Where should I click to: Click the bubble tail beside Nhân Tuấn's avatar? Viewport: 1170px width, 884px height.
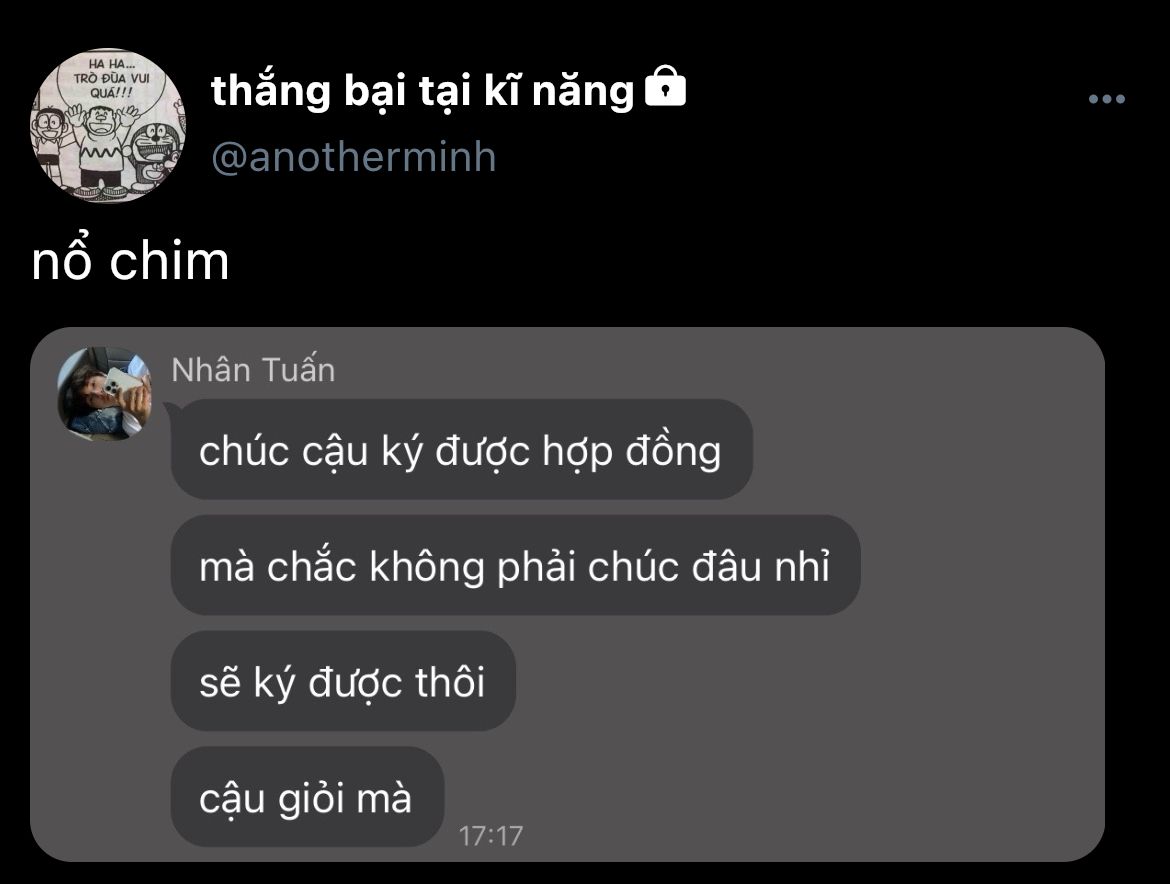pyautogui.click(x=170, y=407)
